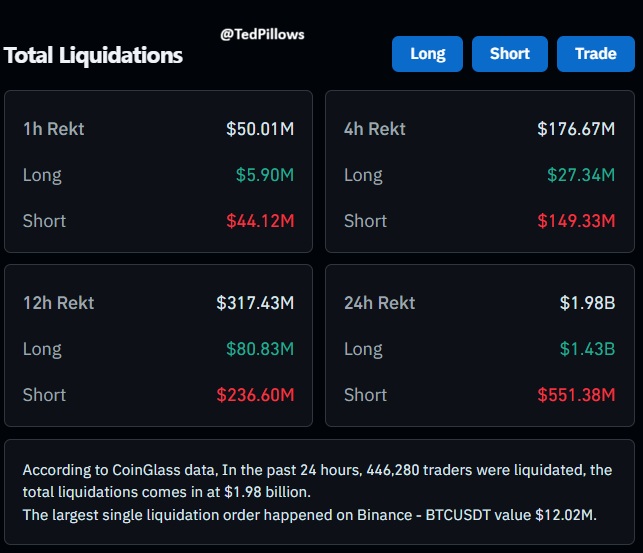The image size is (643, 553).
Task: Click the @TedPillows watermark text
Action: pos(262,34)
